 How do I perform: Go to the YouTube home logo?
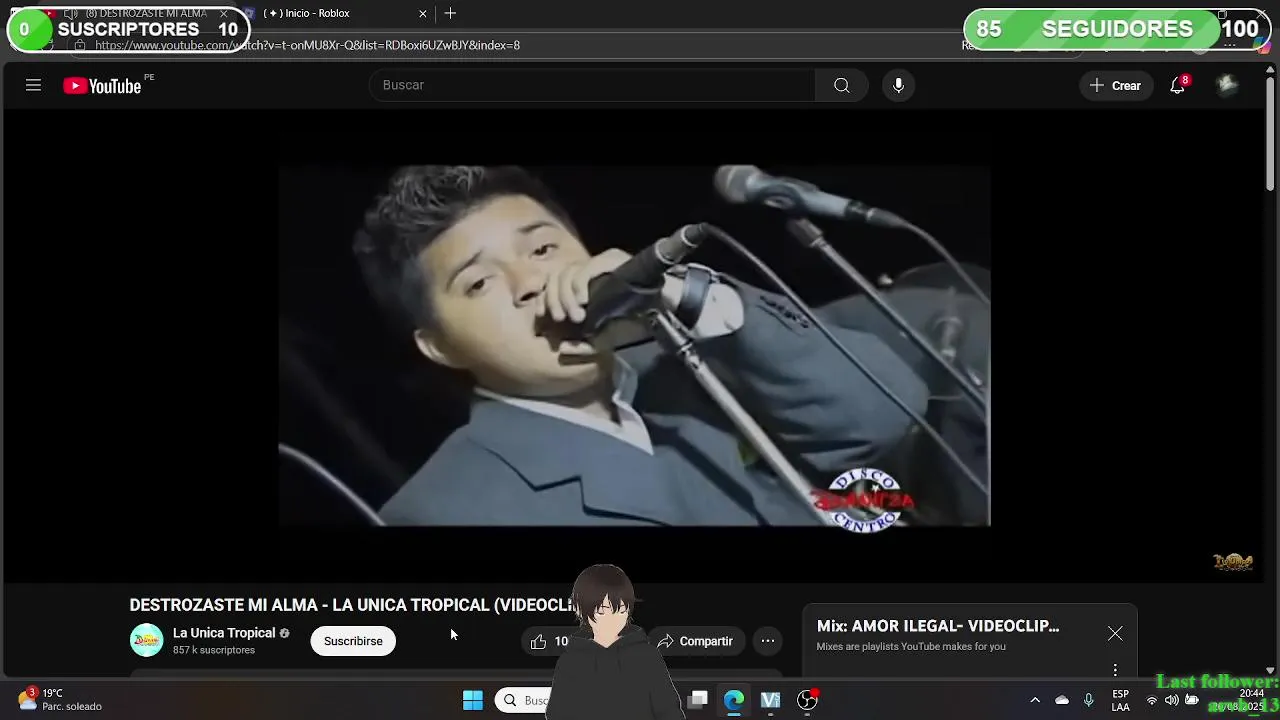(x=102, y=86)
